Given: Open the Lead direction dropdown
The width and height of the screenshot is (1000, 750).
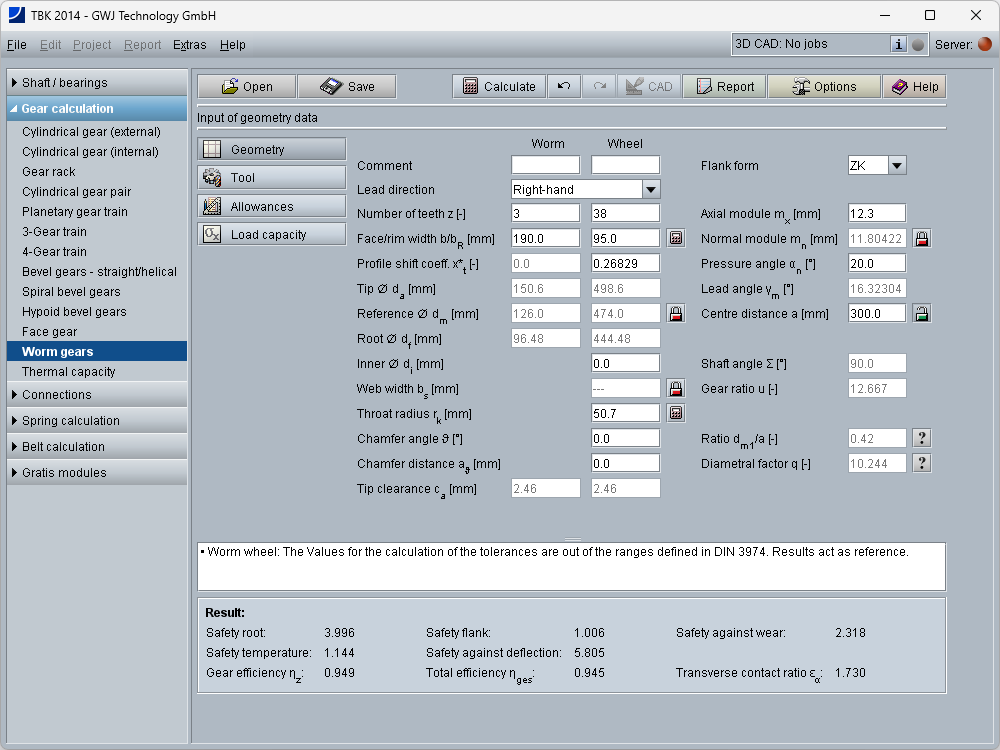Looking at the screenshot, I should pyautogui.click(x=651, y=189).
